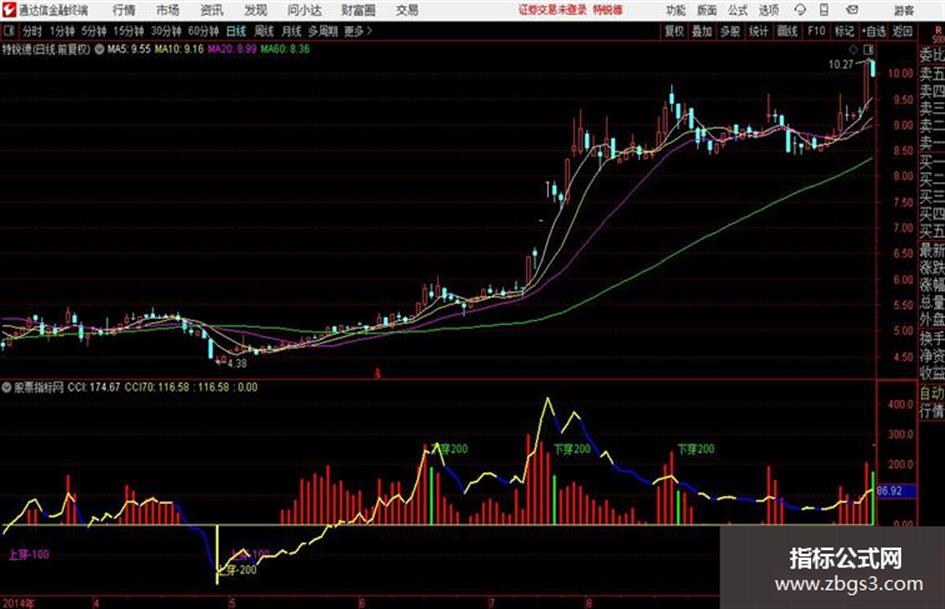Image resolution: width=945 pixels, height=609 pixels.
Task: Open the 资讯 menu
Action: [211, 10]
